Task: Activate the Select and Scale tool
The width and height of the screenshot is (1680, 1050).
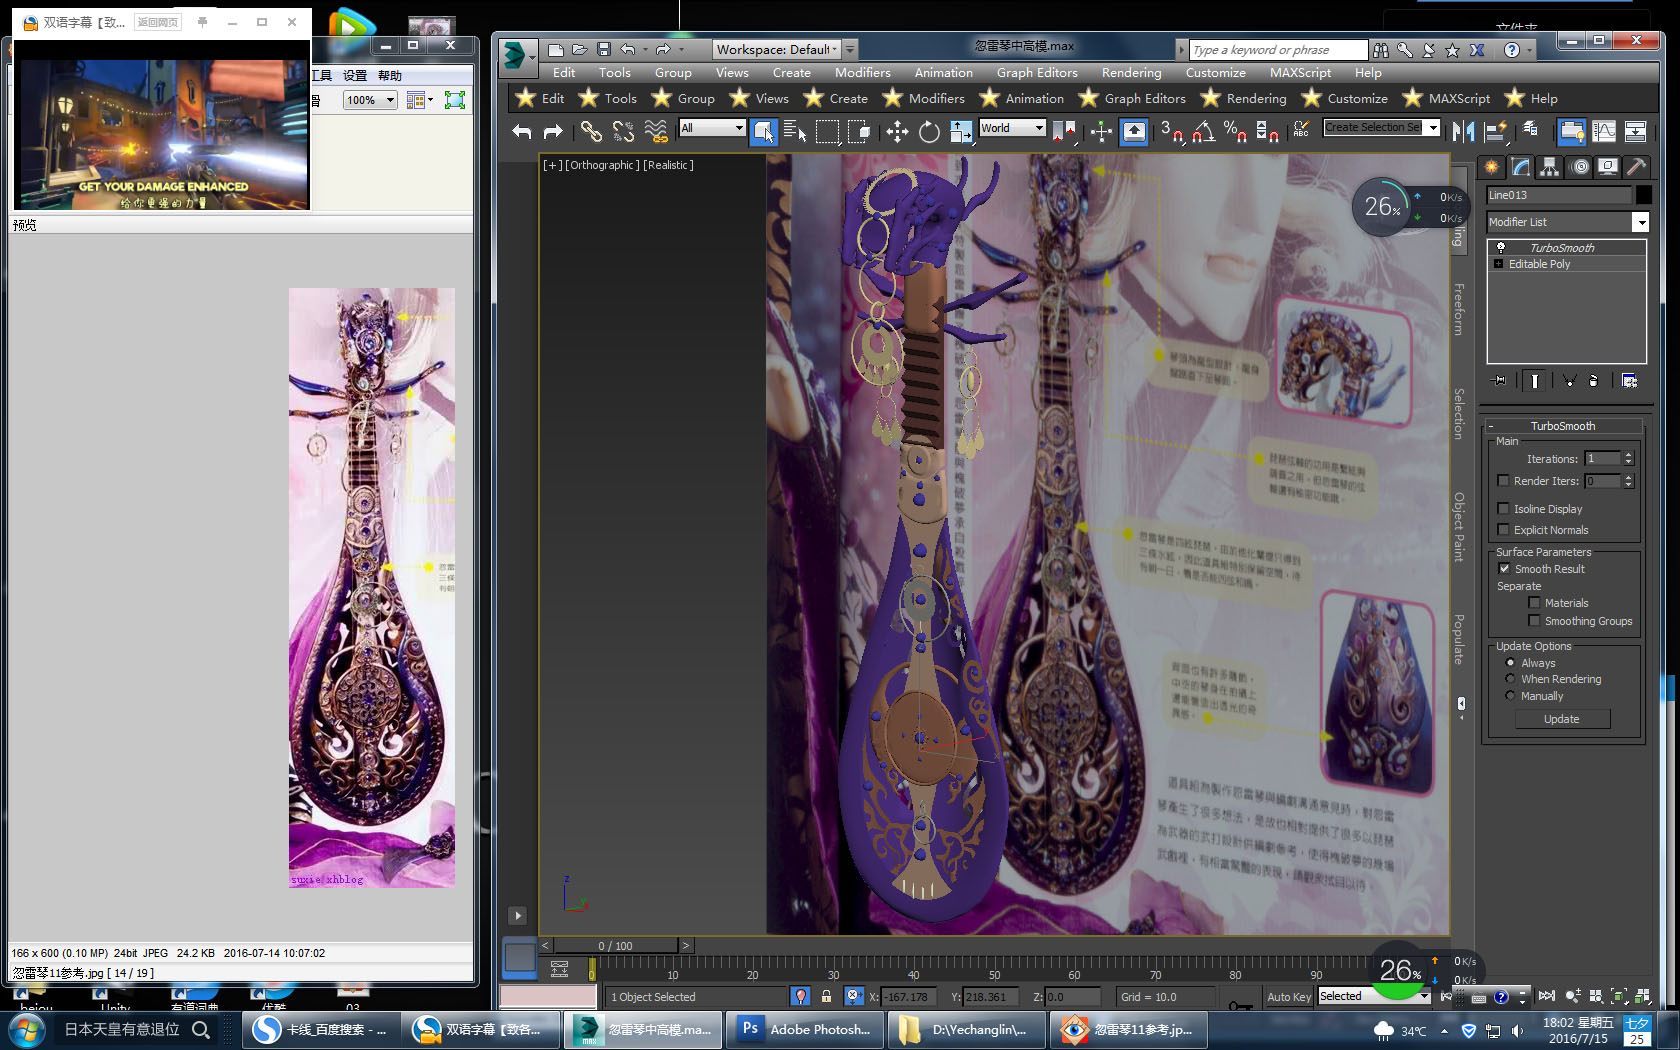Action: pos(961,131)
